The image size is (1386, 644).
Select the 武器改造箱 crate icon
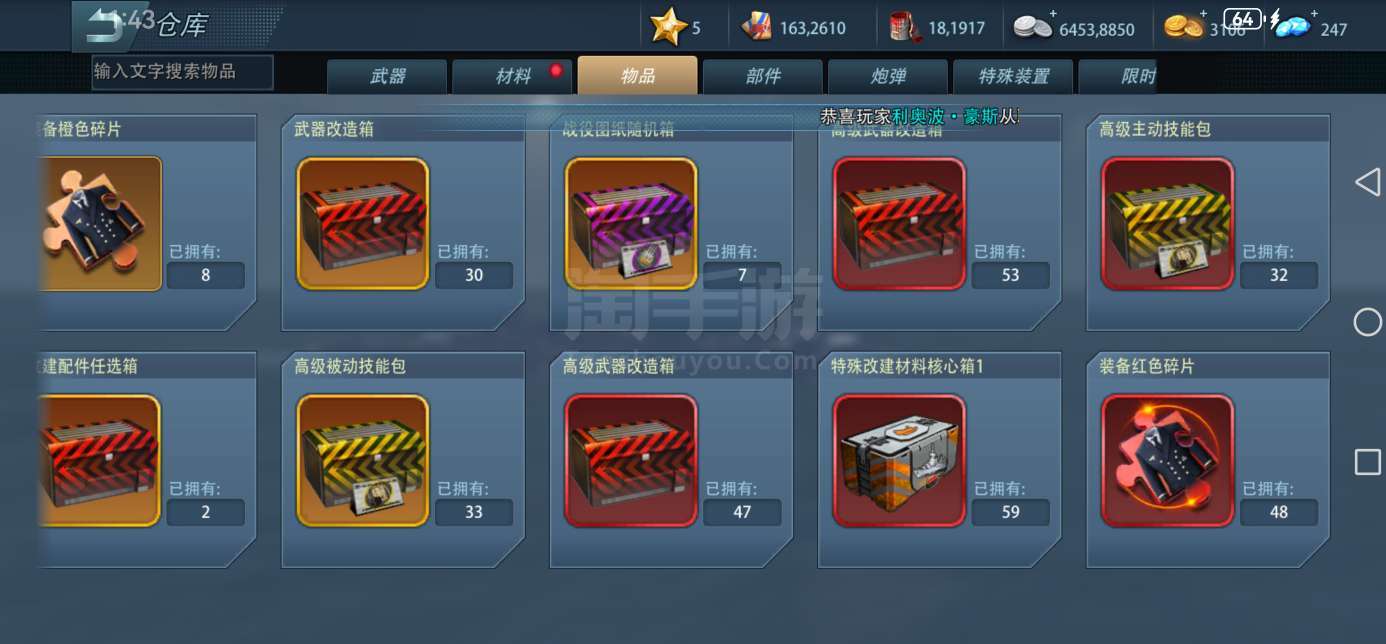[x=363, y=224]
